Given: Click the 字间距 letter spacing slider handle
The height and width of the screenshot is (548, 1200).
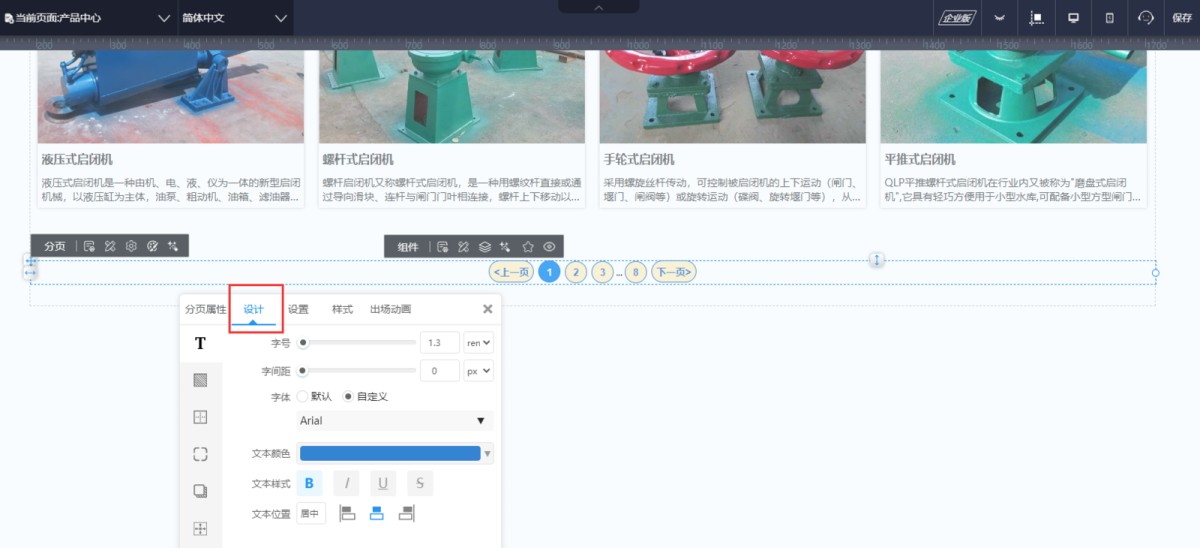Looking at the screenshot, I should [303, 371].
